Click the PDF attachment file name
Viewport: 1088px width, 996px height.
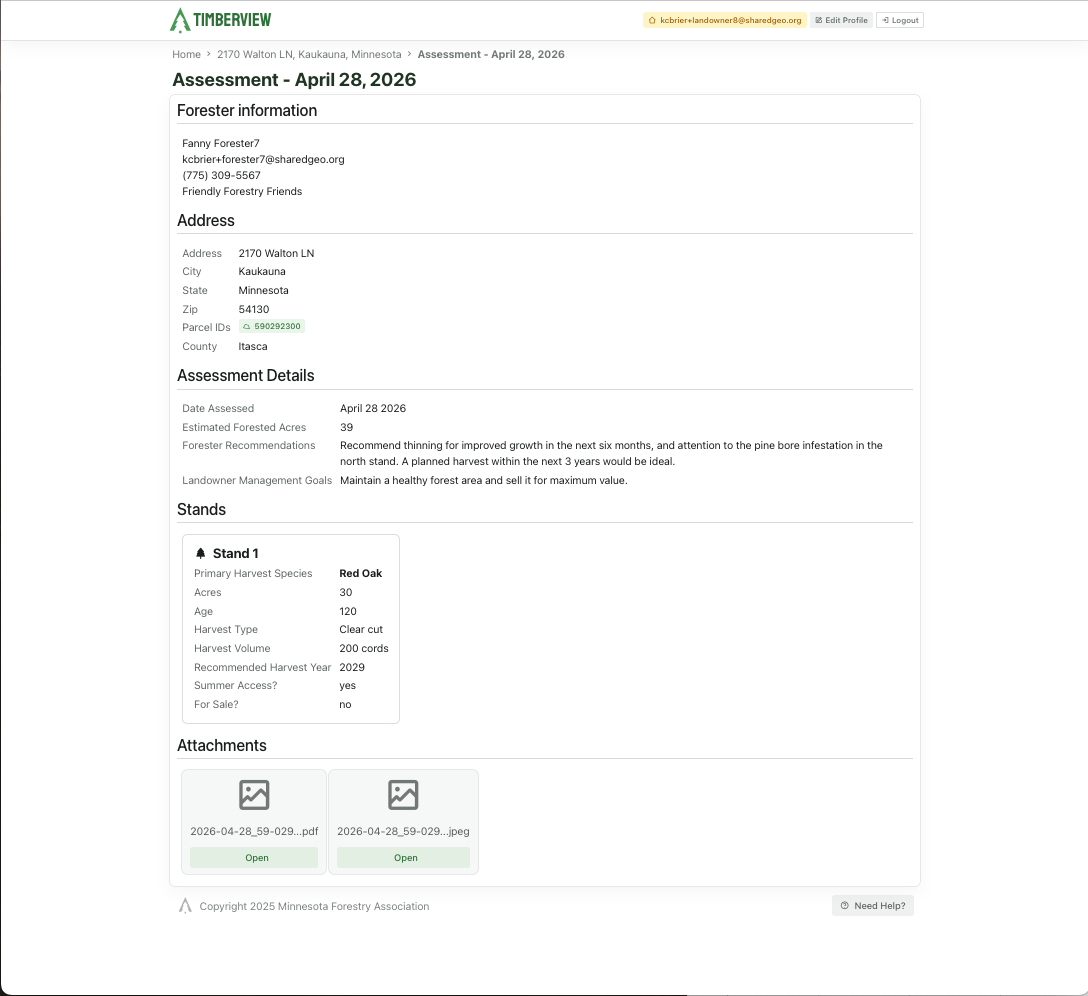click(x=254, y=831)
